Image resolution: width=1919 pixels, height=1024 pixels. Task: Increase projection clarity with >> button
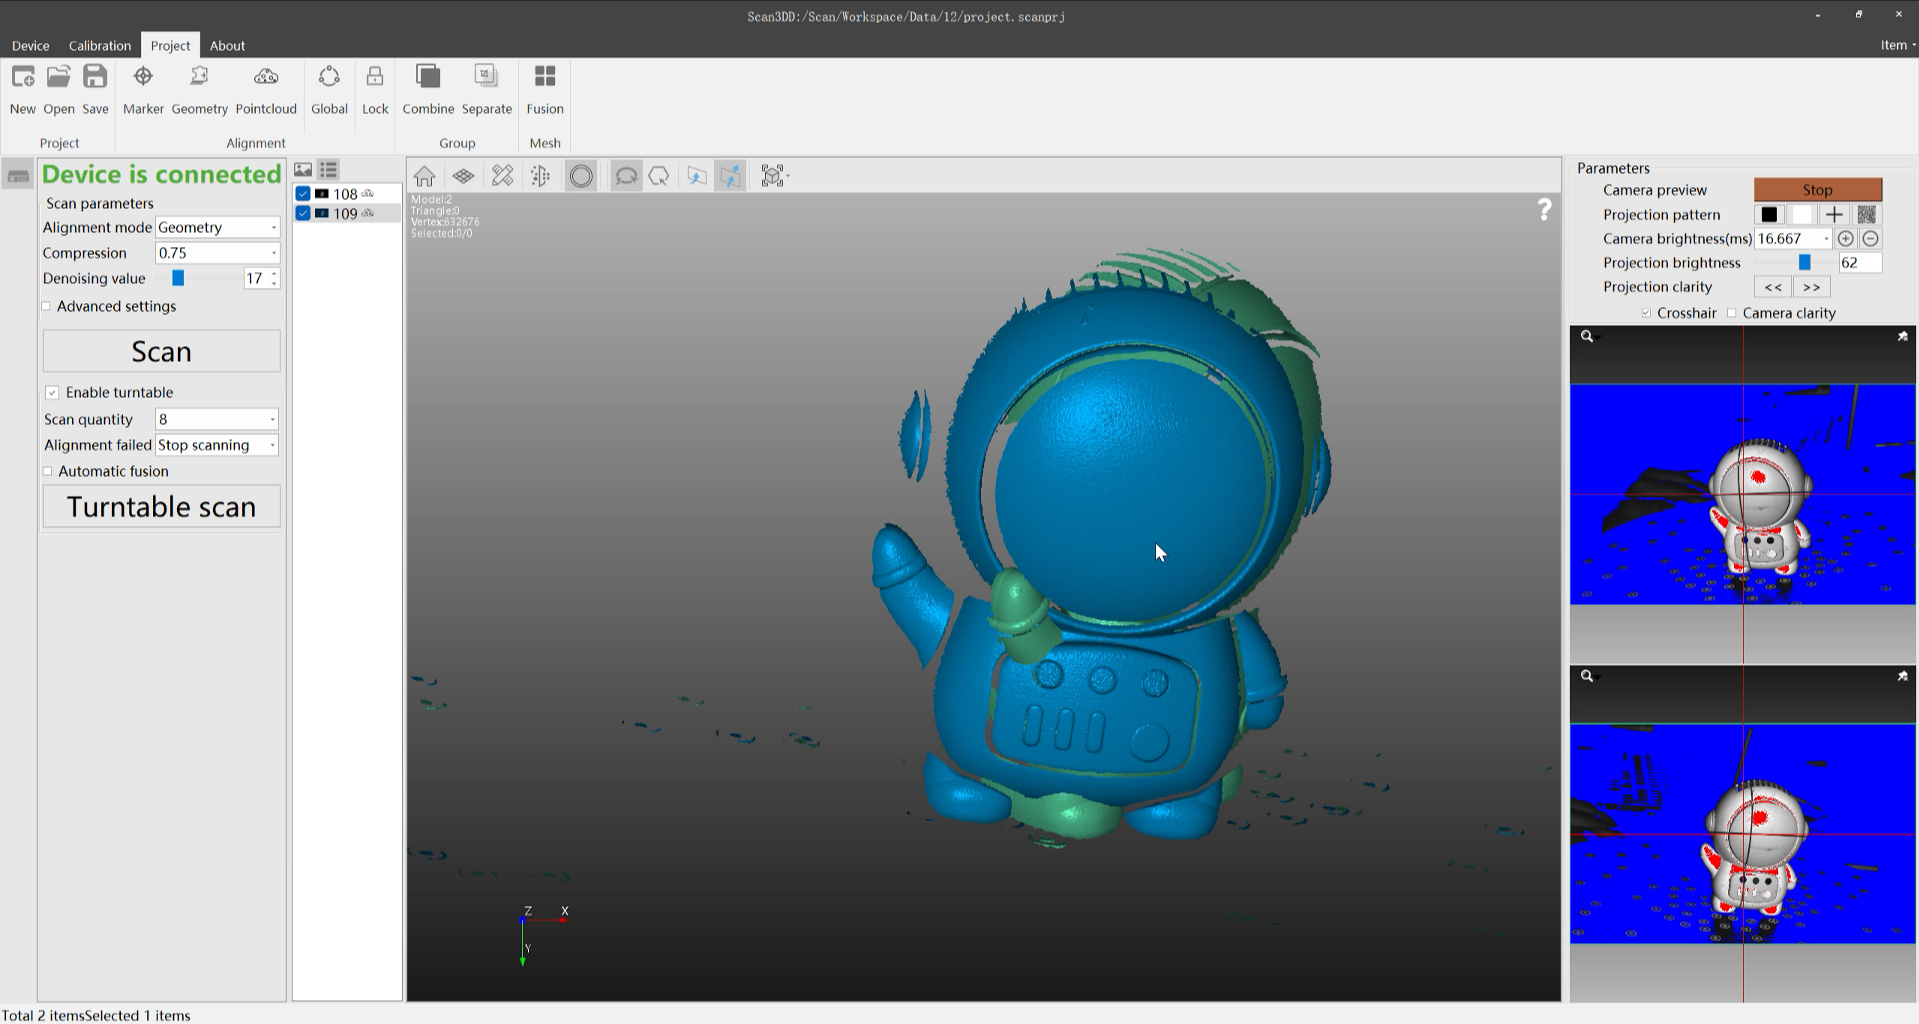[x=1811, y=288]
